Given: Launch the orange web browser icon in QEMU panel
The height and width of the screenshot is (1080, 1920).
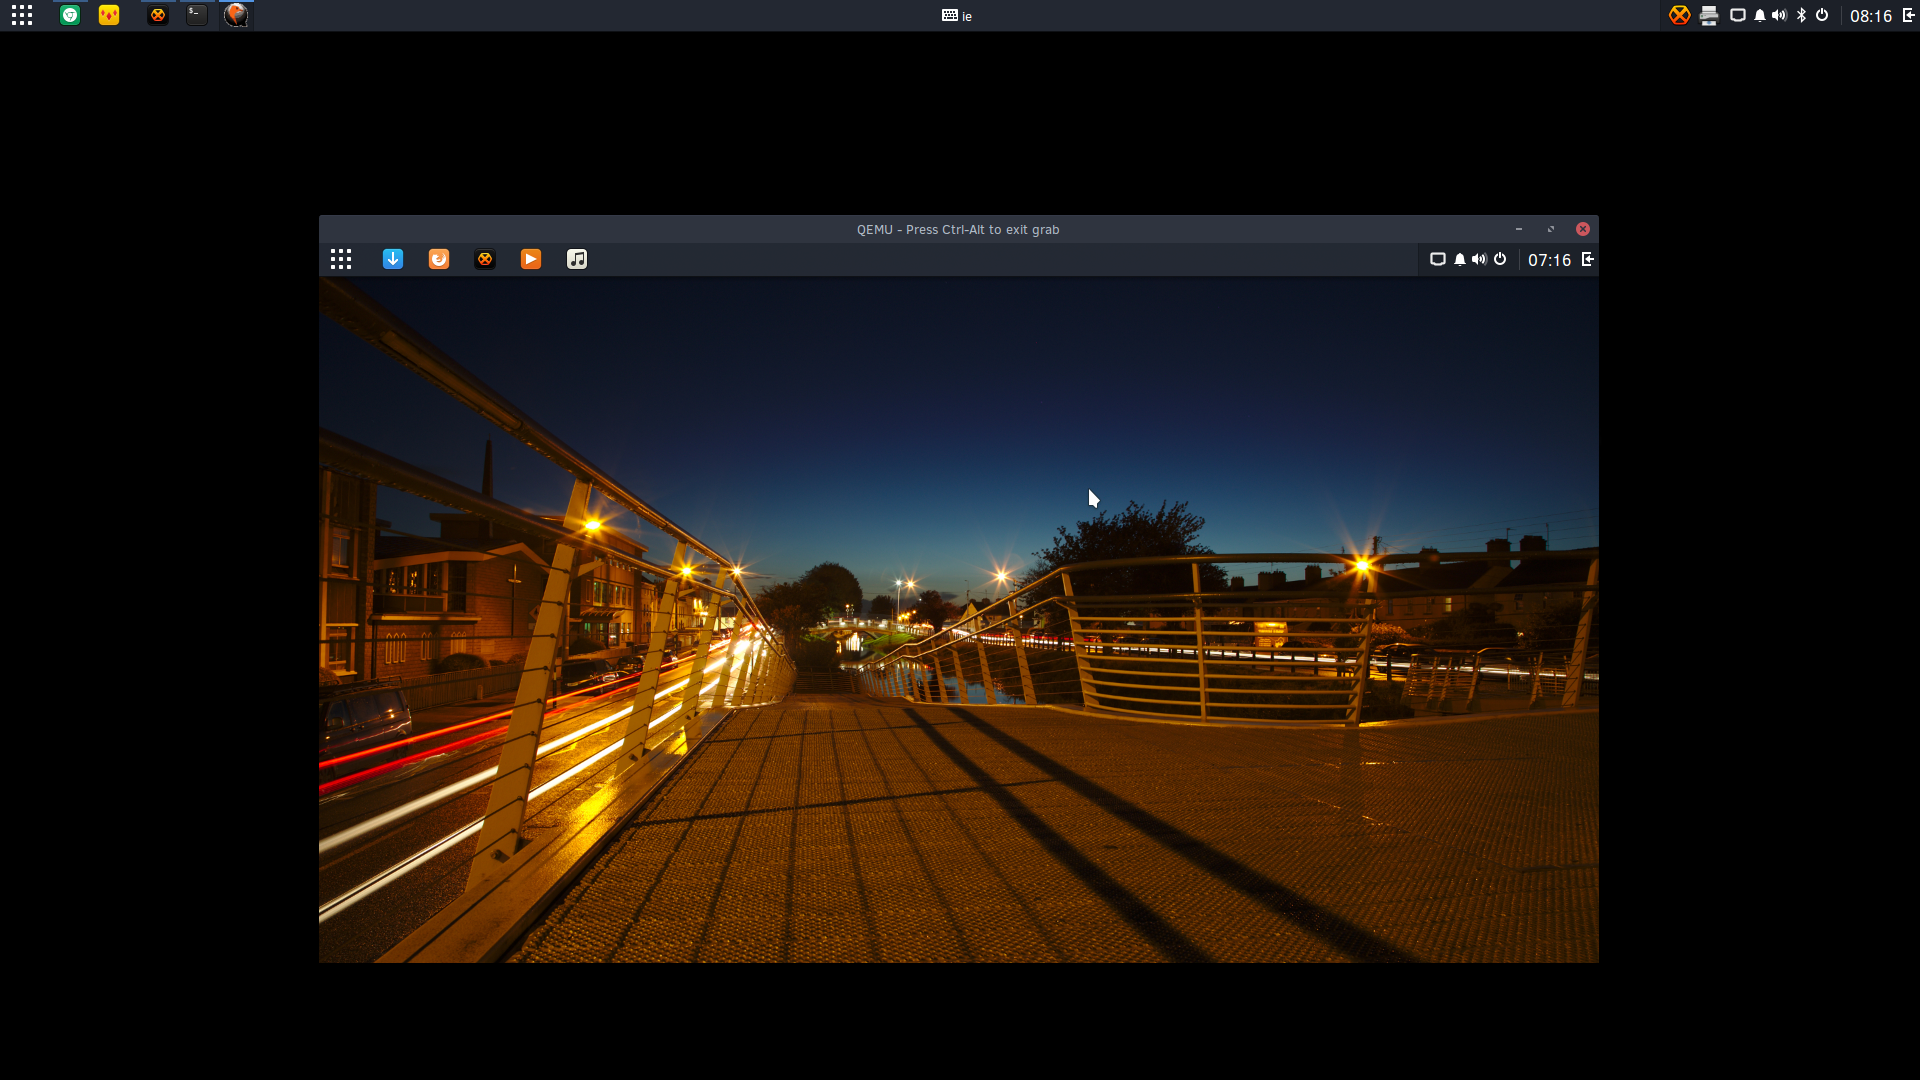Looking at the screenshot, I should pos(439,259).
